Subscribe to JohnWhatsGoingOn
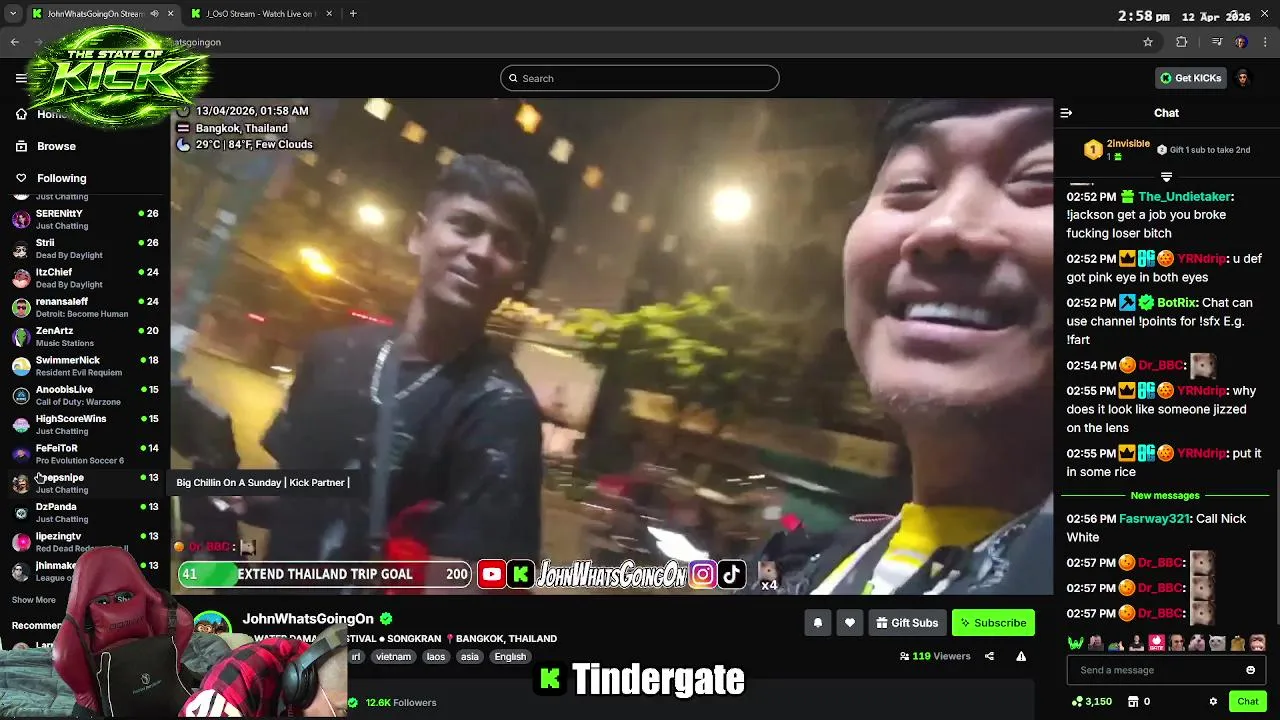1280x720 pixels. pyautogui.click(x=993, y=623)
